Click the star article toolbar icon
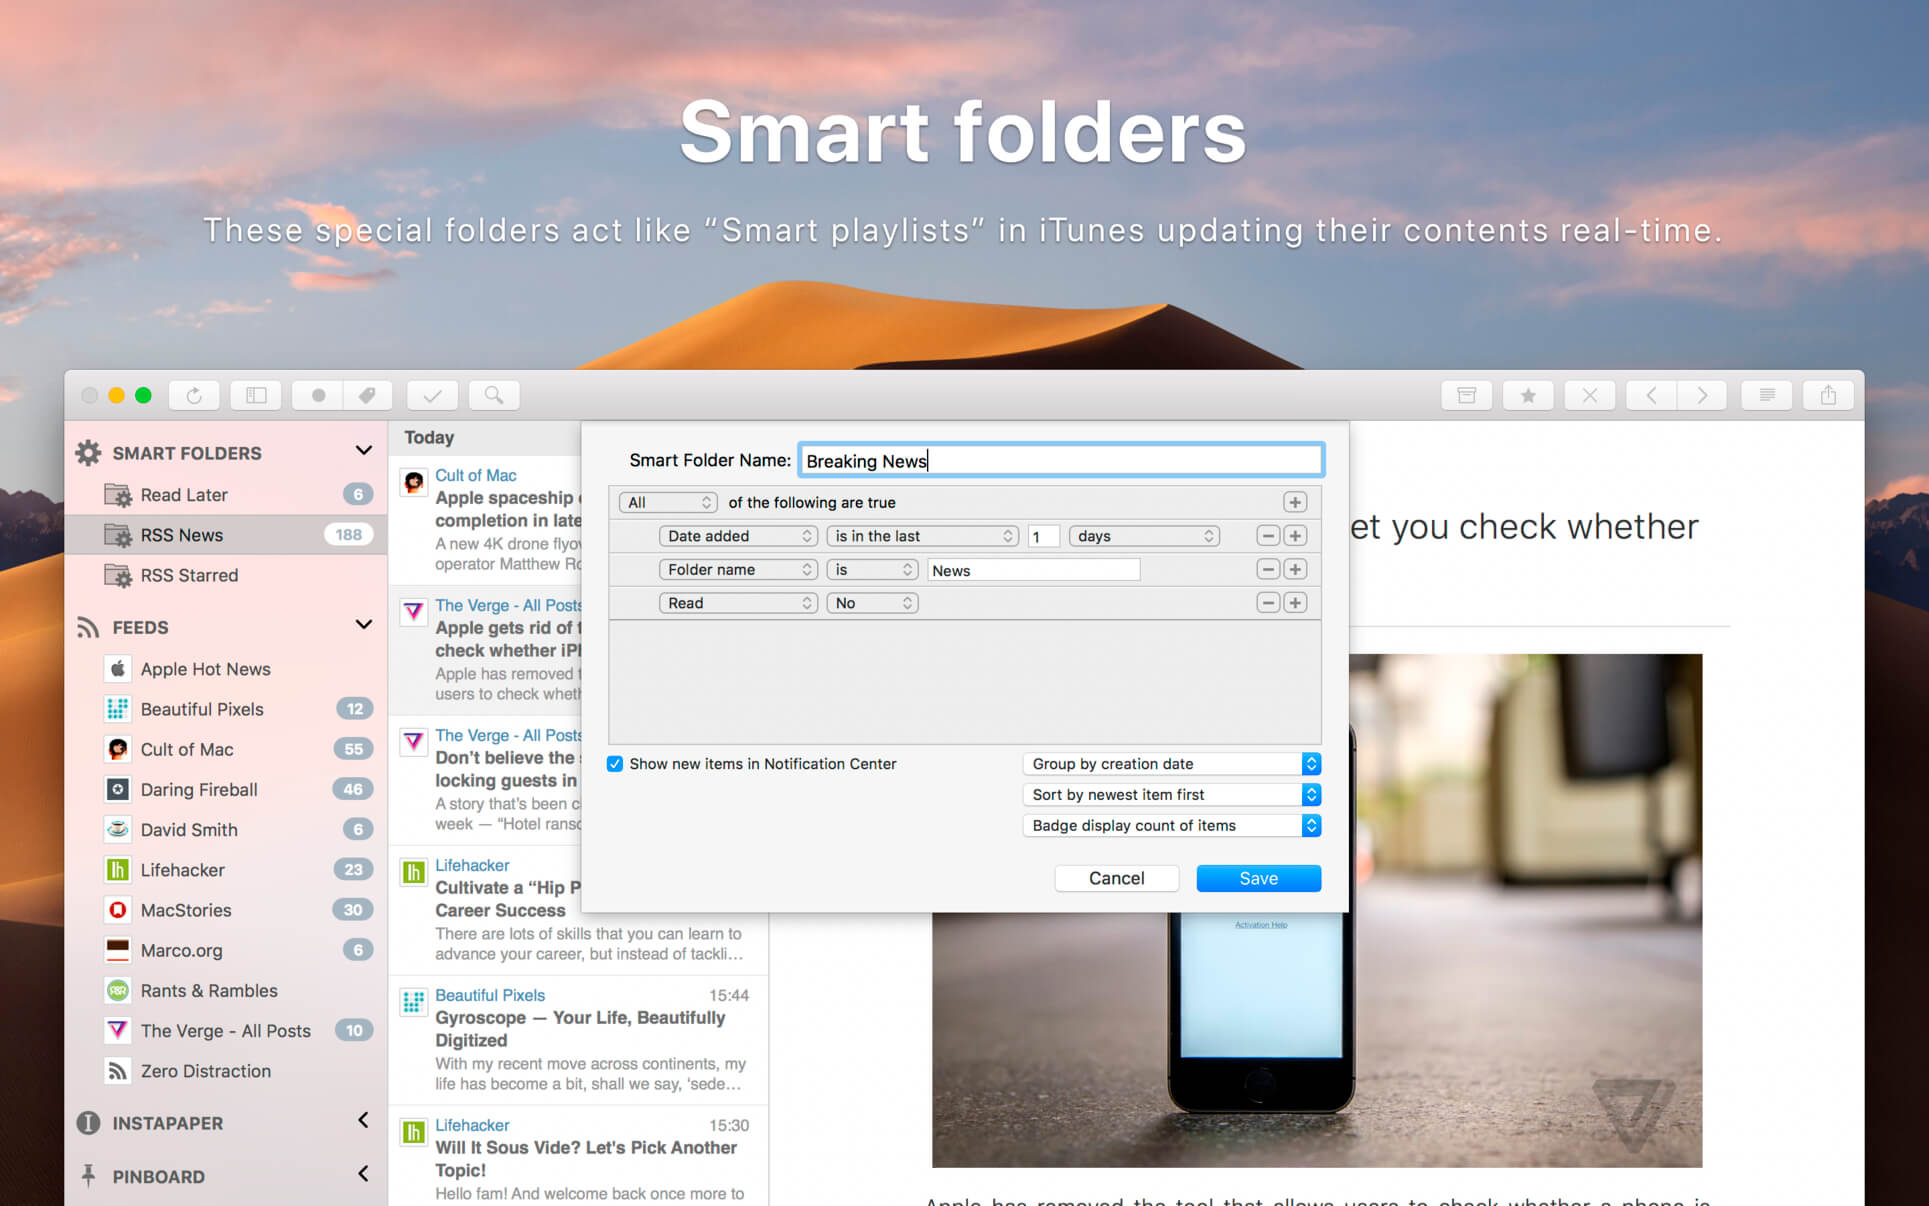1929x1206 pixels. pos(1528,395)
